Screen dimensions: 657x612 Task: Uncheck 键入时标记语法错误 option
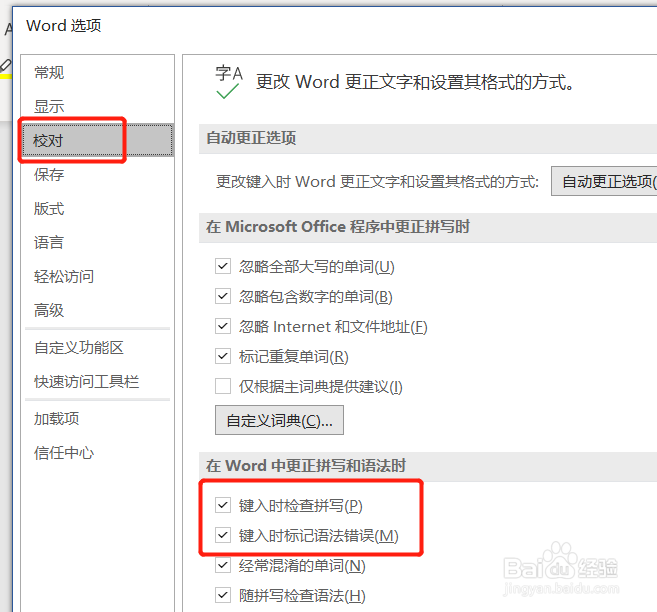(222, 535)
